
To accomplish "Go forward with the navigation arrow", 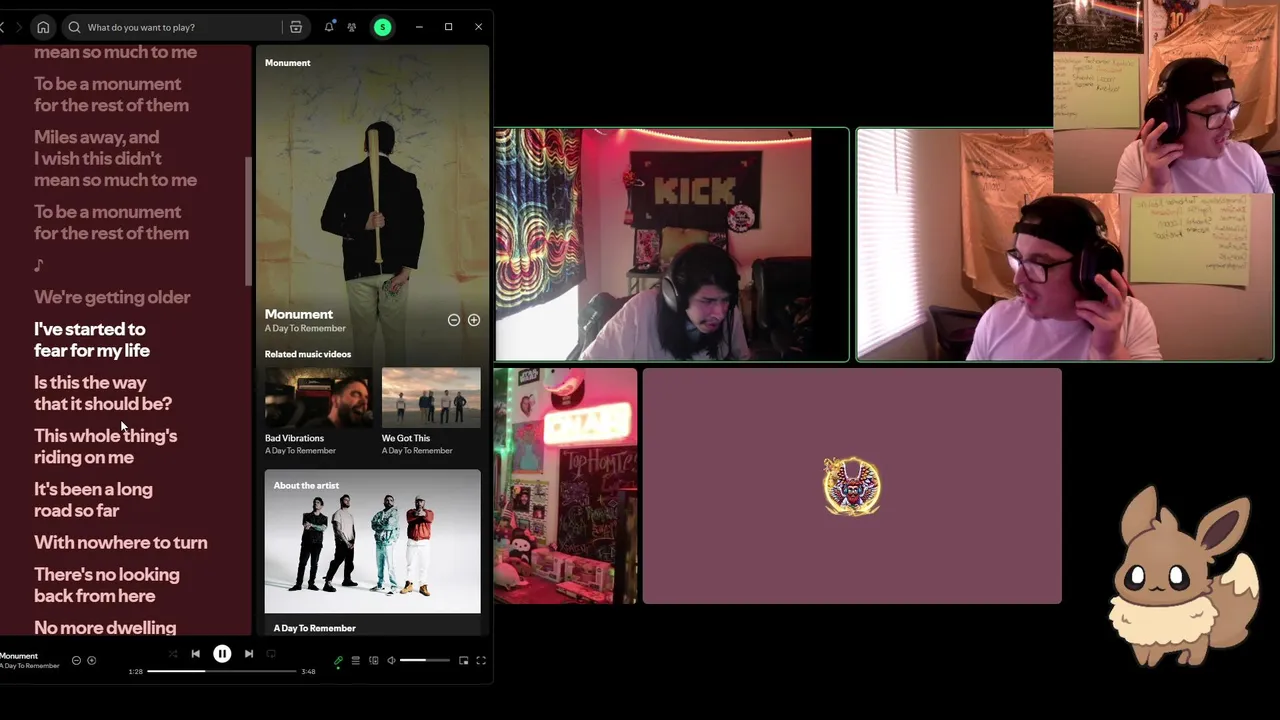I will click(17, 27).
